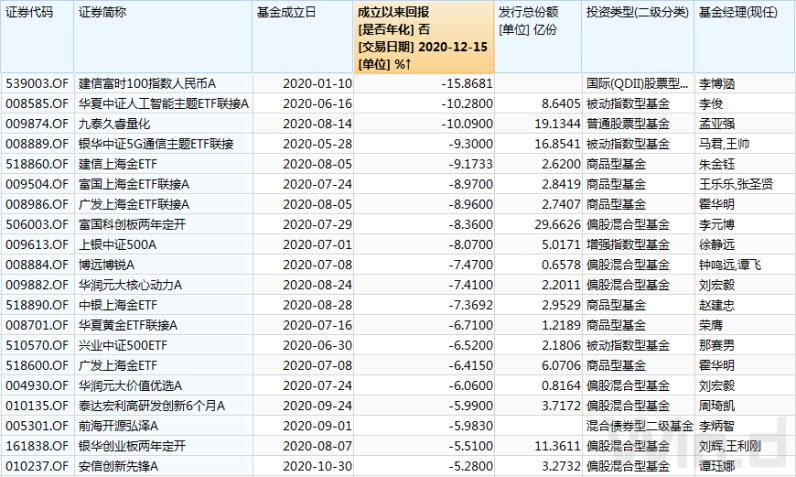
Task: Select the 基金成立日 column header
Action: 286,12
